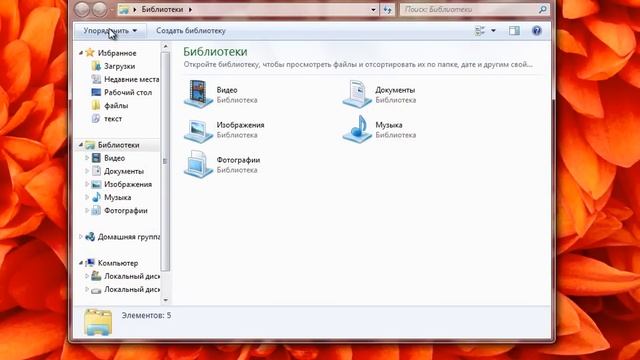Click the libraries icon in details pane
640x360 pixels.
[x=98, y=322]
